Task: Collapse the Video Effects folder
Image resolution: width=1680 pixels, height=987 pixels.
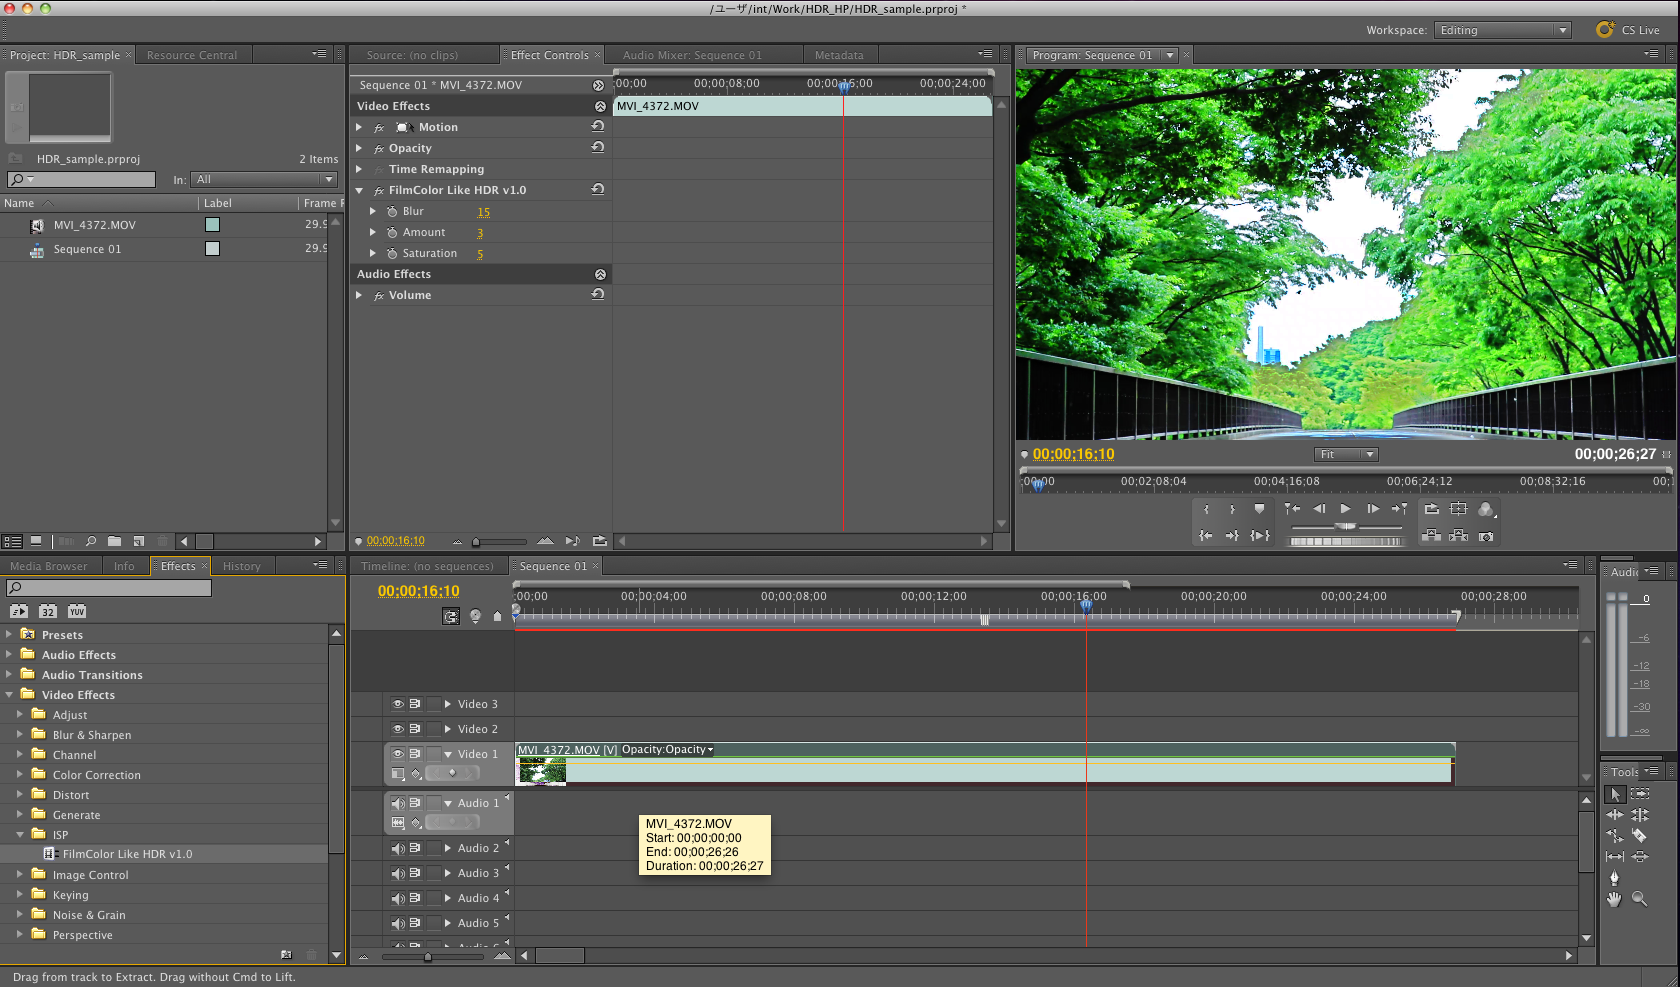Action: click(9, 694)
